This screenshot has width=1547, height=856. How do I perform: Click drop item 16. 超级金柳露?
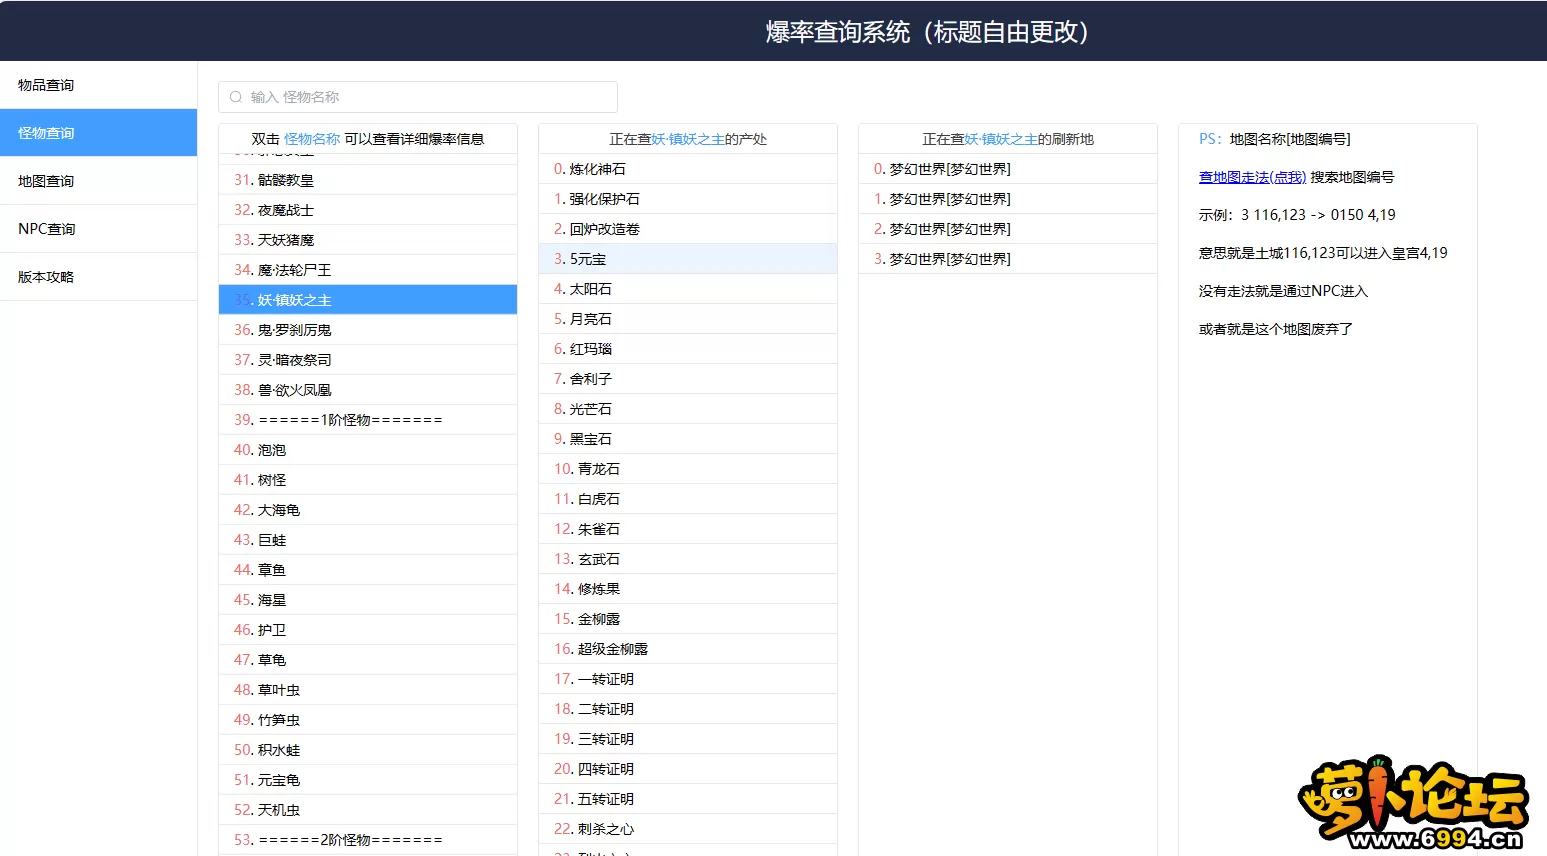[x=688, y=649]
